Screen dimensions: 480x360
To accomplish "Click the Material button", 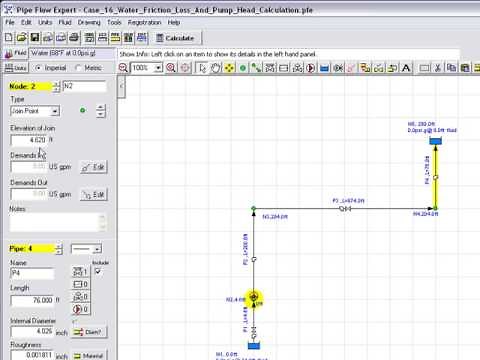I will [88, 356].
